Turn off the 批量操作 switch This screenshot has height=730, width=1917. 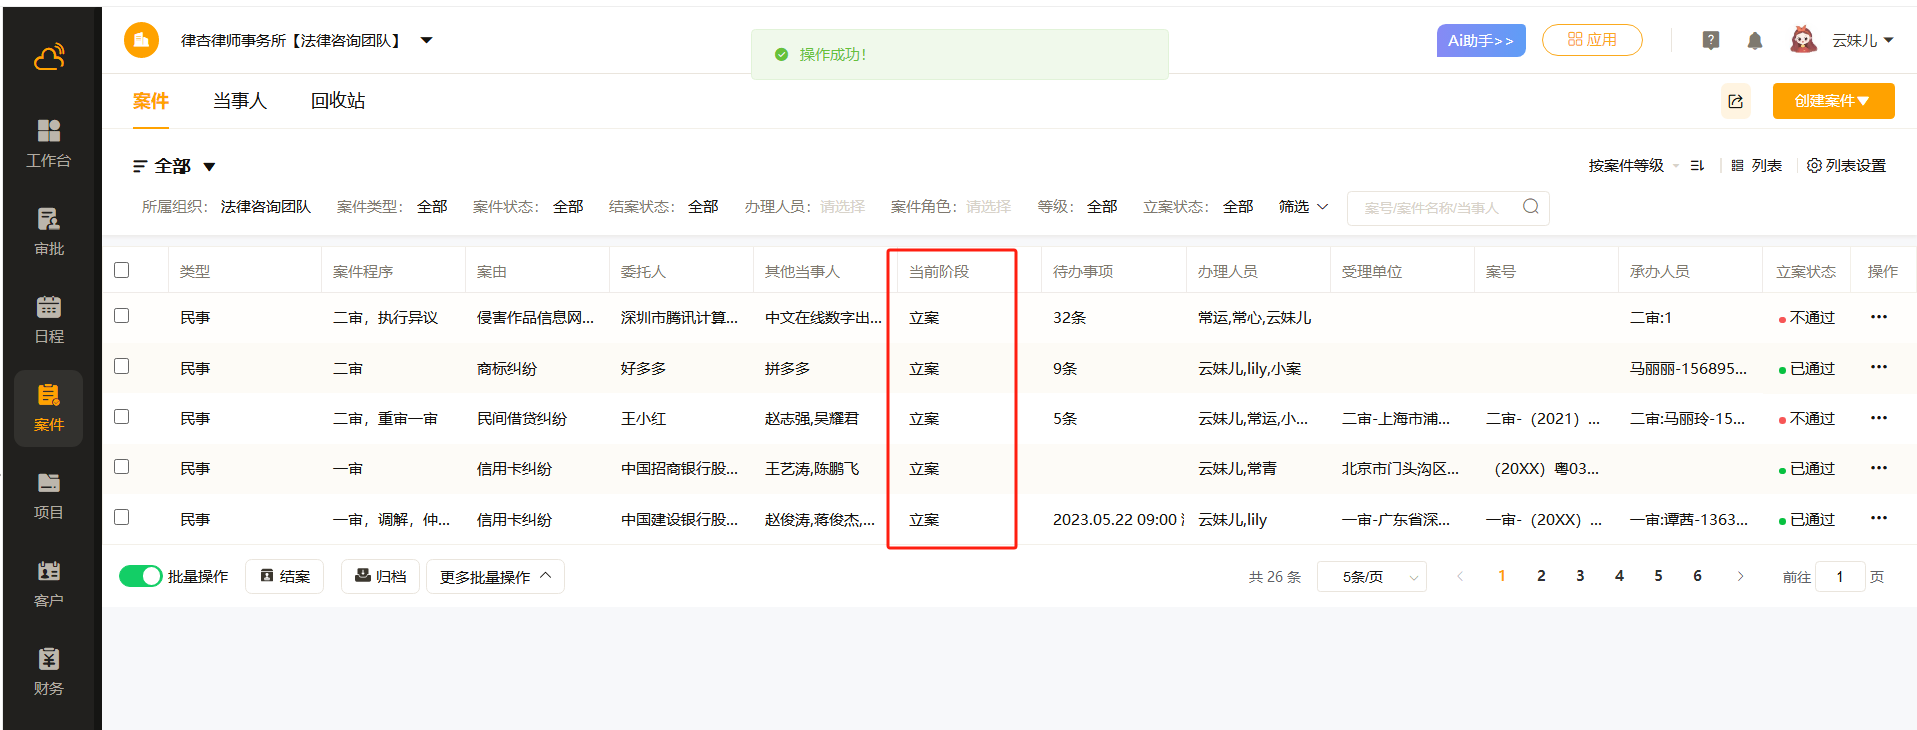[141, 576]
